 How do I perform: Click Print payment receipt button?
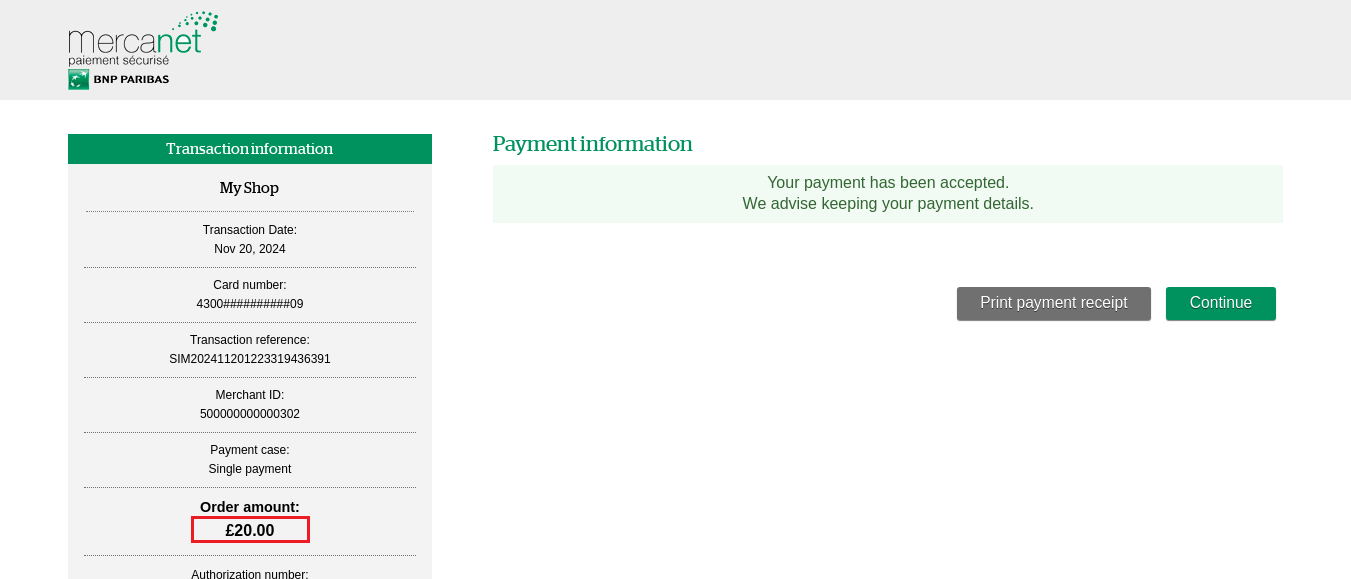[x=1053, y=303]
